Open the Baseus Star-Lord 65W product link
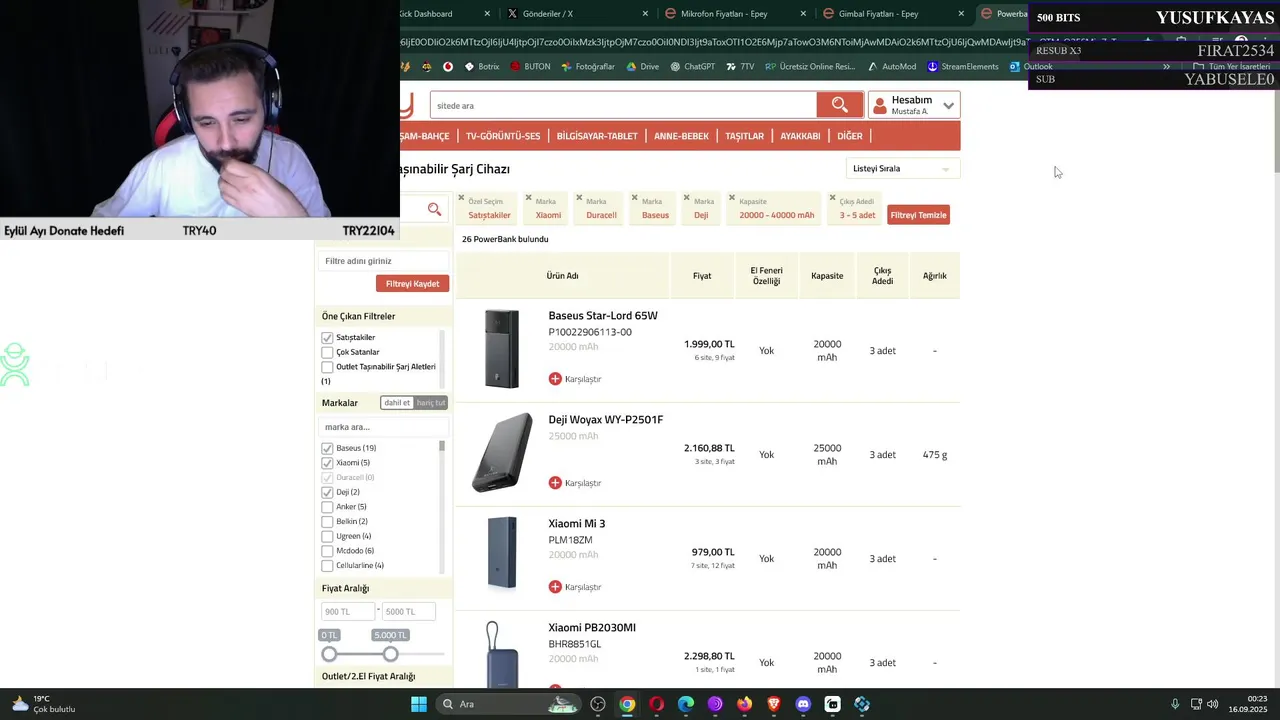Viewport: 1280px width, 720px height. [603, 316]
